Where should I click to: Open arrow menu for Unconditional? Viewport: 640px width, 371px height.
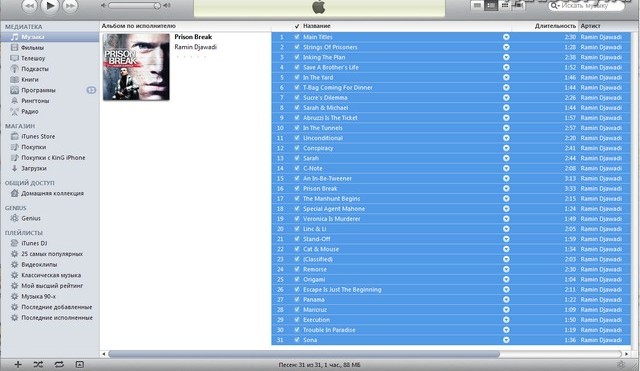(506, 138)
